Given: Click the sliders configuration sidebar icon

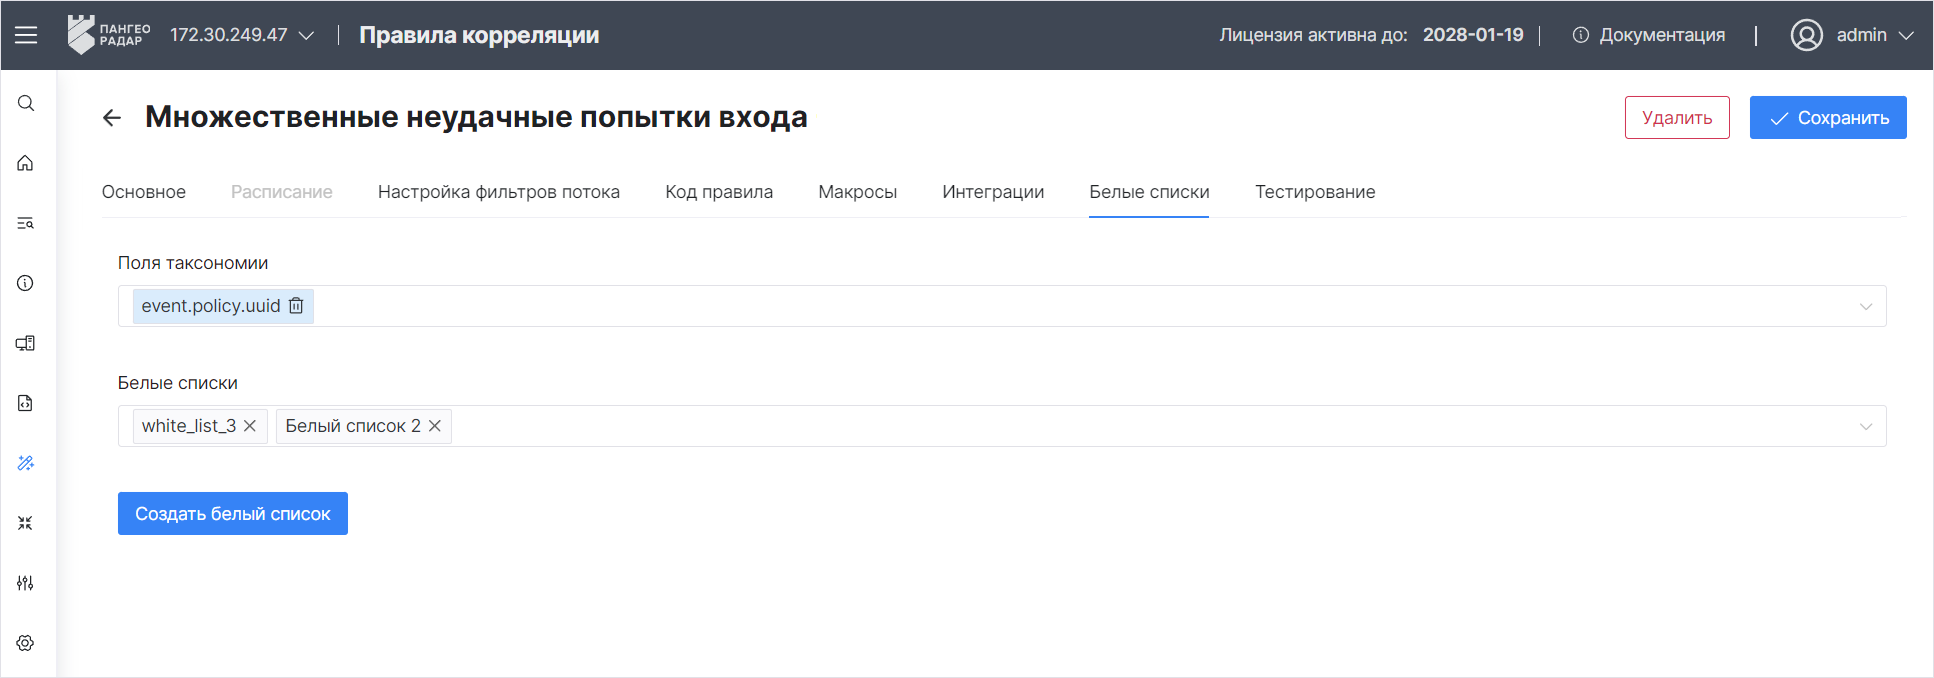Looking at the screenshot, I should [x=26, y=583].
